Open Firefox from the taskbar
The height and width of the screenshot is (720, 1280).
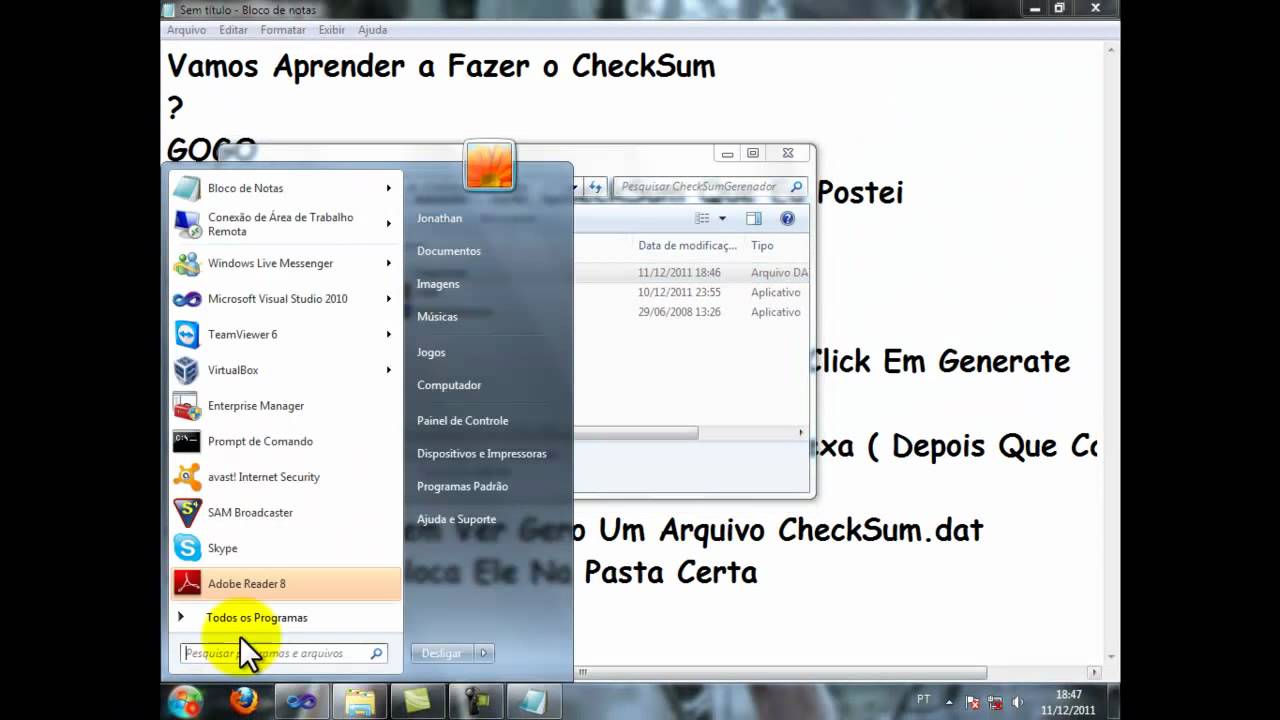243,702
